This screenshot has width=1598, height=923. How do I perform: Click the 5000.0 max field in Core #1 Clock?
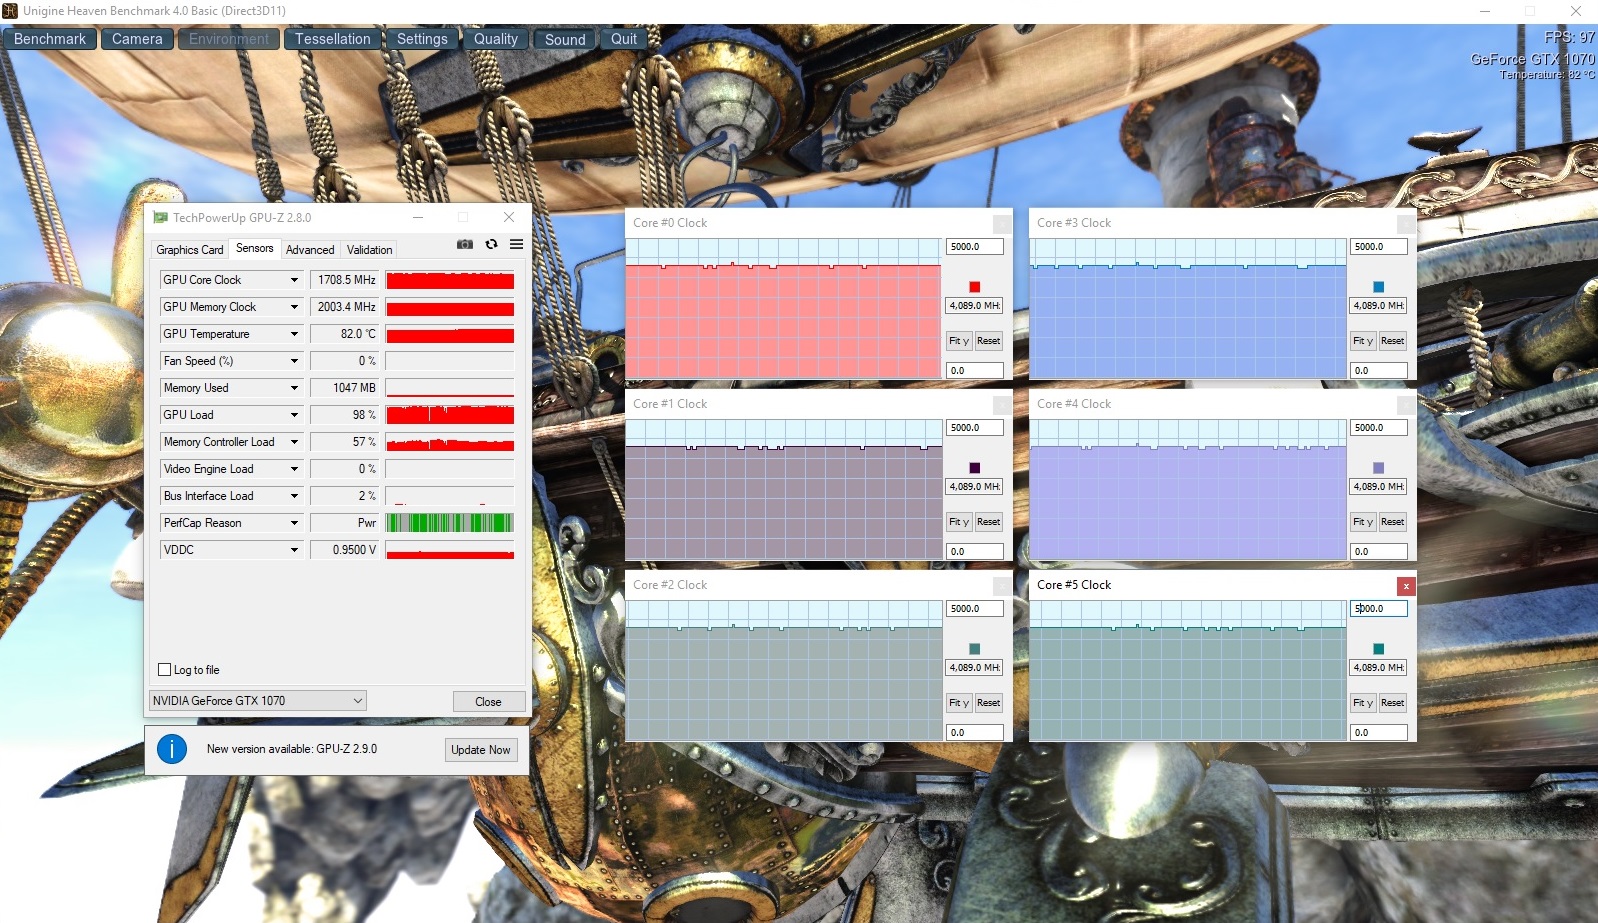[x=975, y=428]
